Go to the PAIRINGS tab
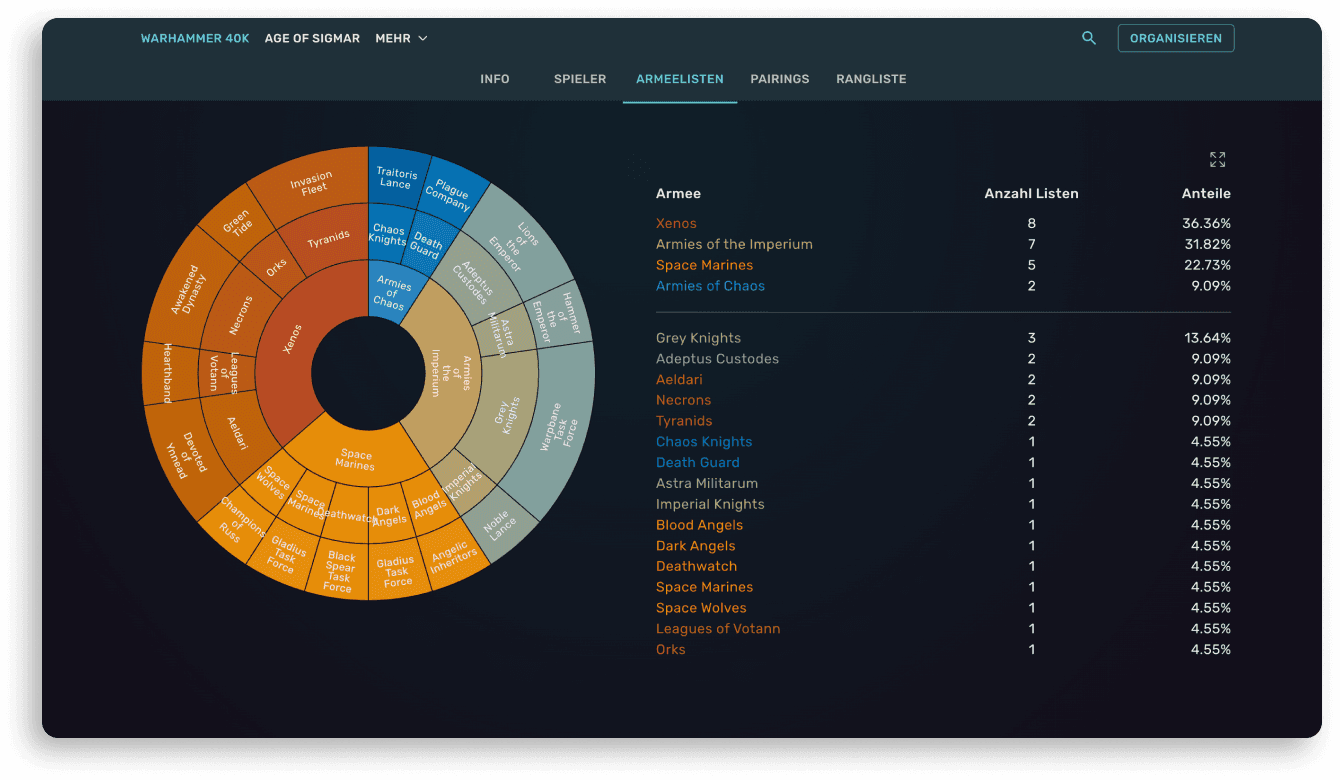Screen dimensions: 1340x780 point(780,79)
